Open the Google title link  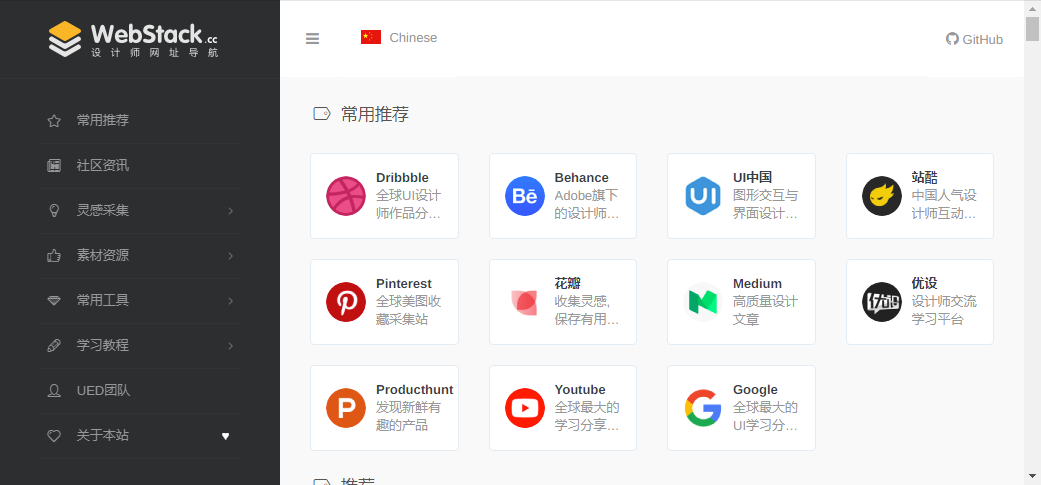tap(756, 390)
